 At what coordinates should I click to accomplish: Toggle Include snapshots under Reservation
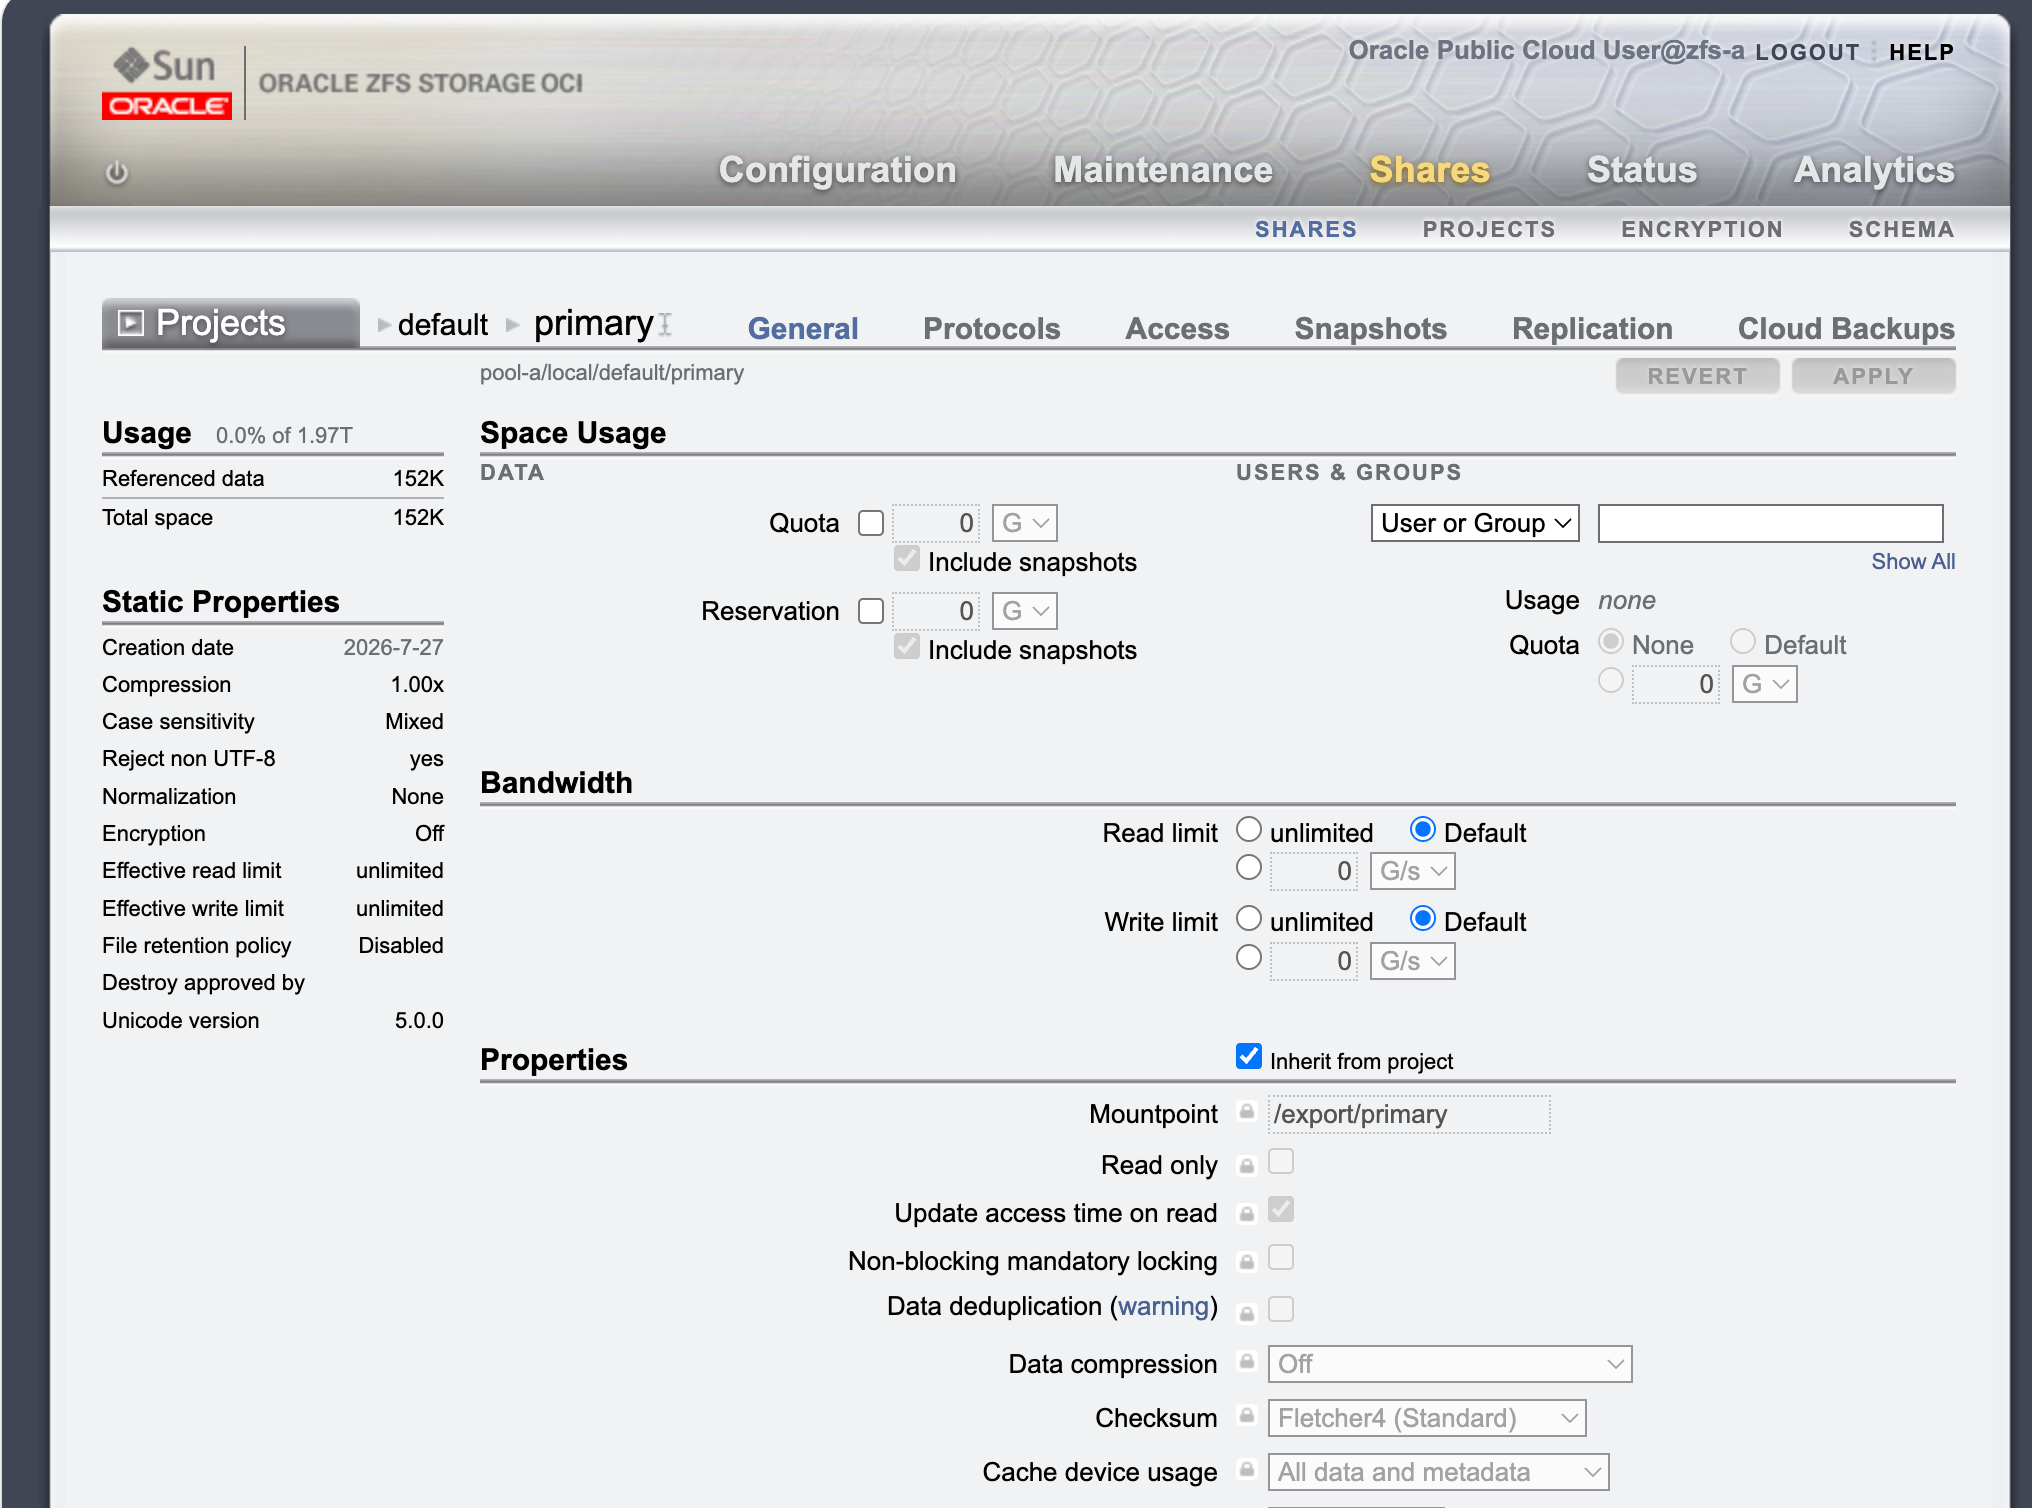(x=907, y=647)
